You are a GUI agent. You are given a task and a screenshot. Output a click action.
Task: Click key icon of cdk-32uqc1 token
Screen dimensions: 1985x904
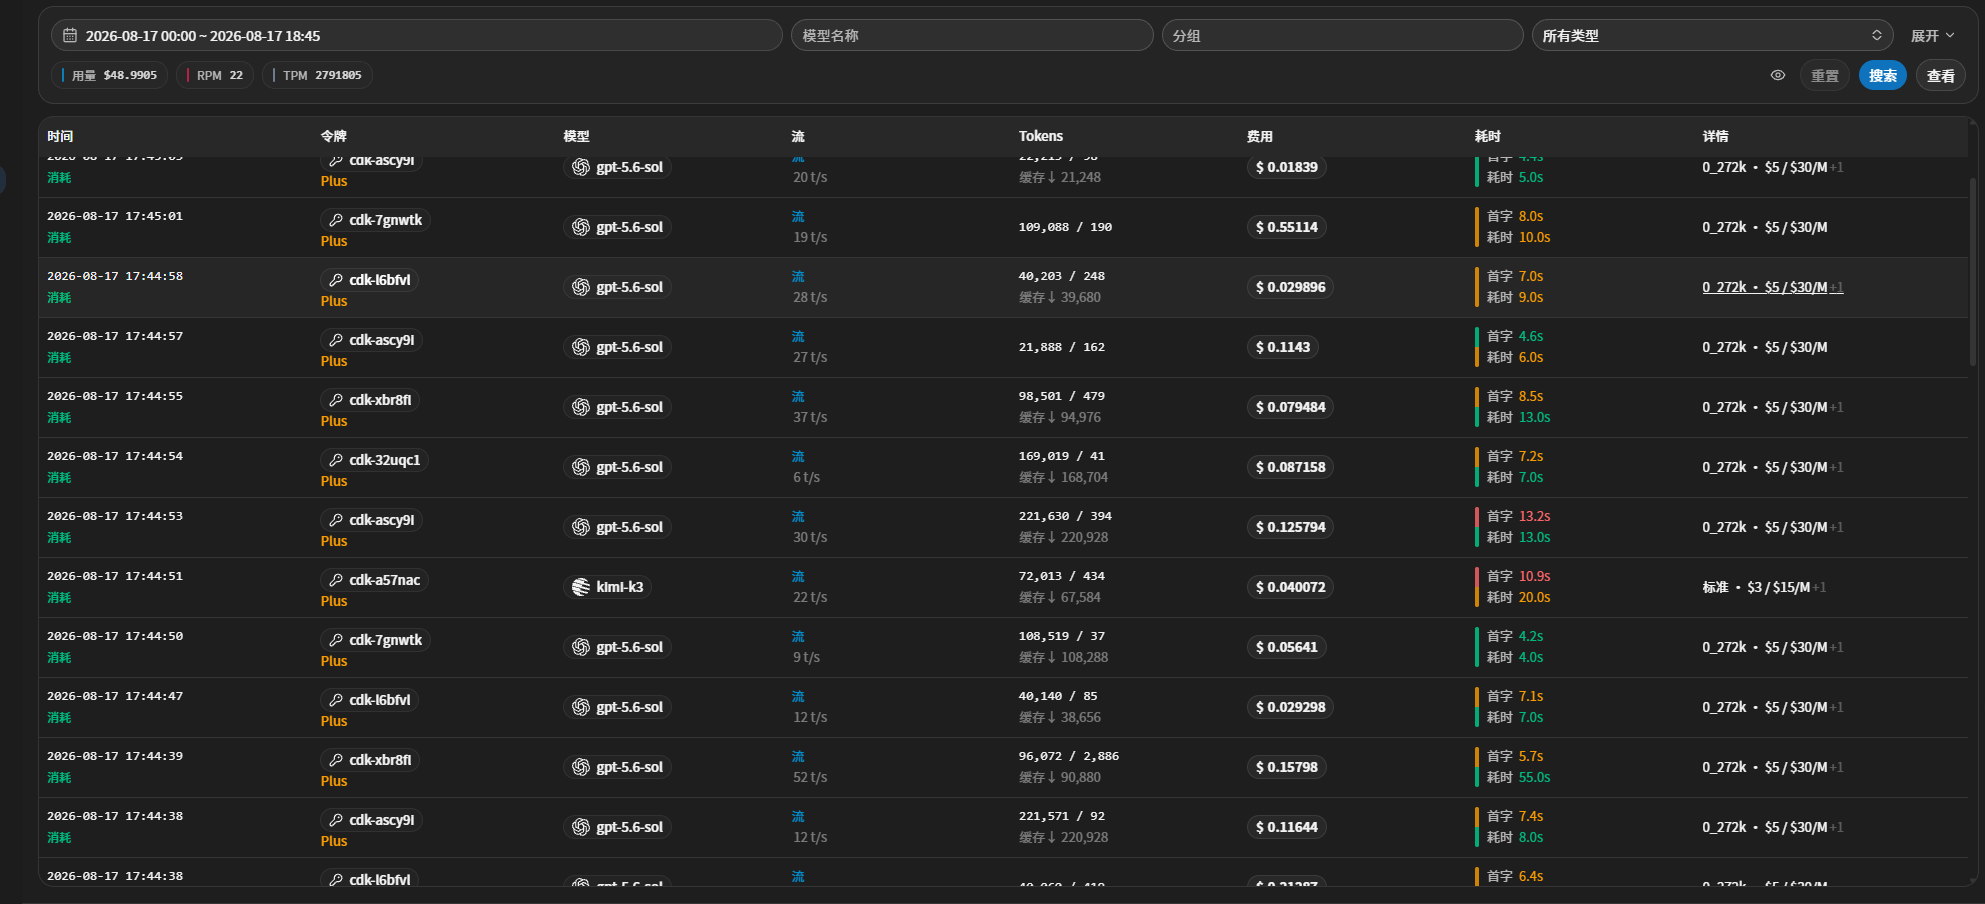(336, 460)
